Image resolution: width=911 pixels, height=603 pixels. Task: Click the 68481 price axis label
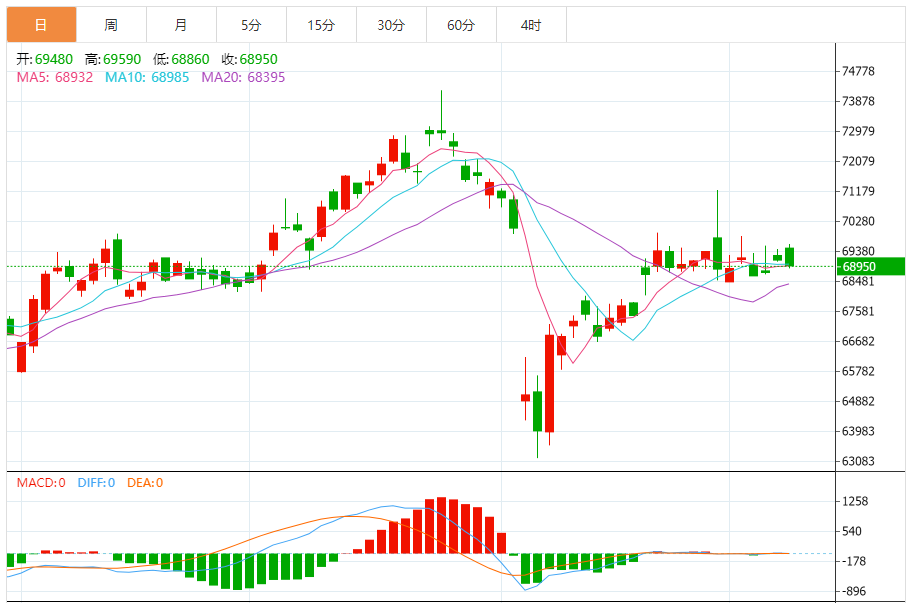click(858, 281)
